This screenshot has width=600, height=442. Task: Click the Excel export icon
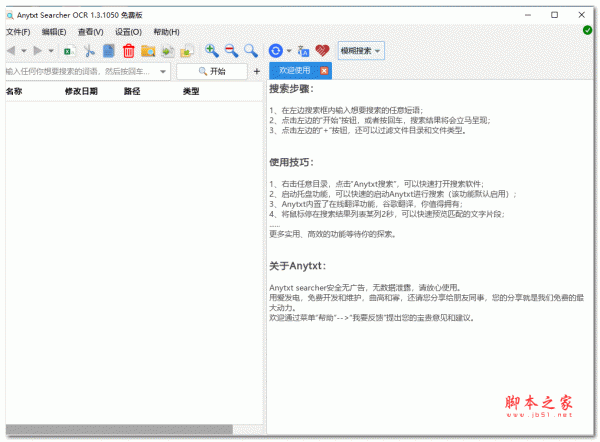(69, 51)
